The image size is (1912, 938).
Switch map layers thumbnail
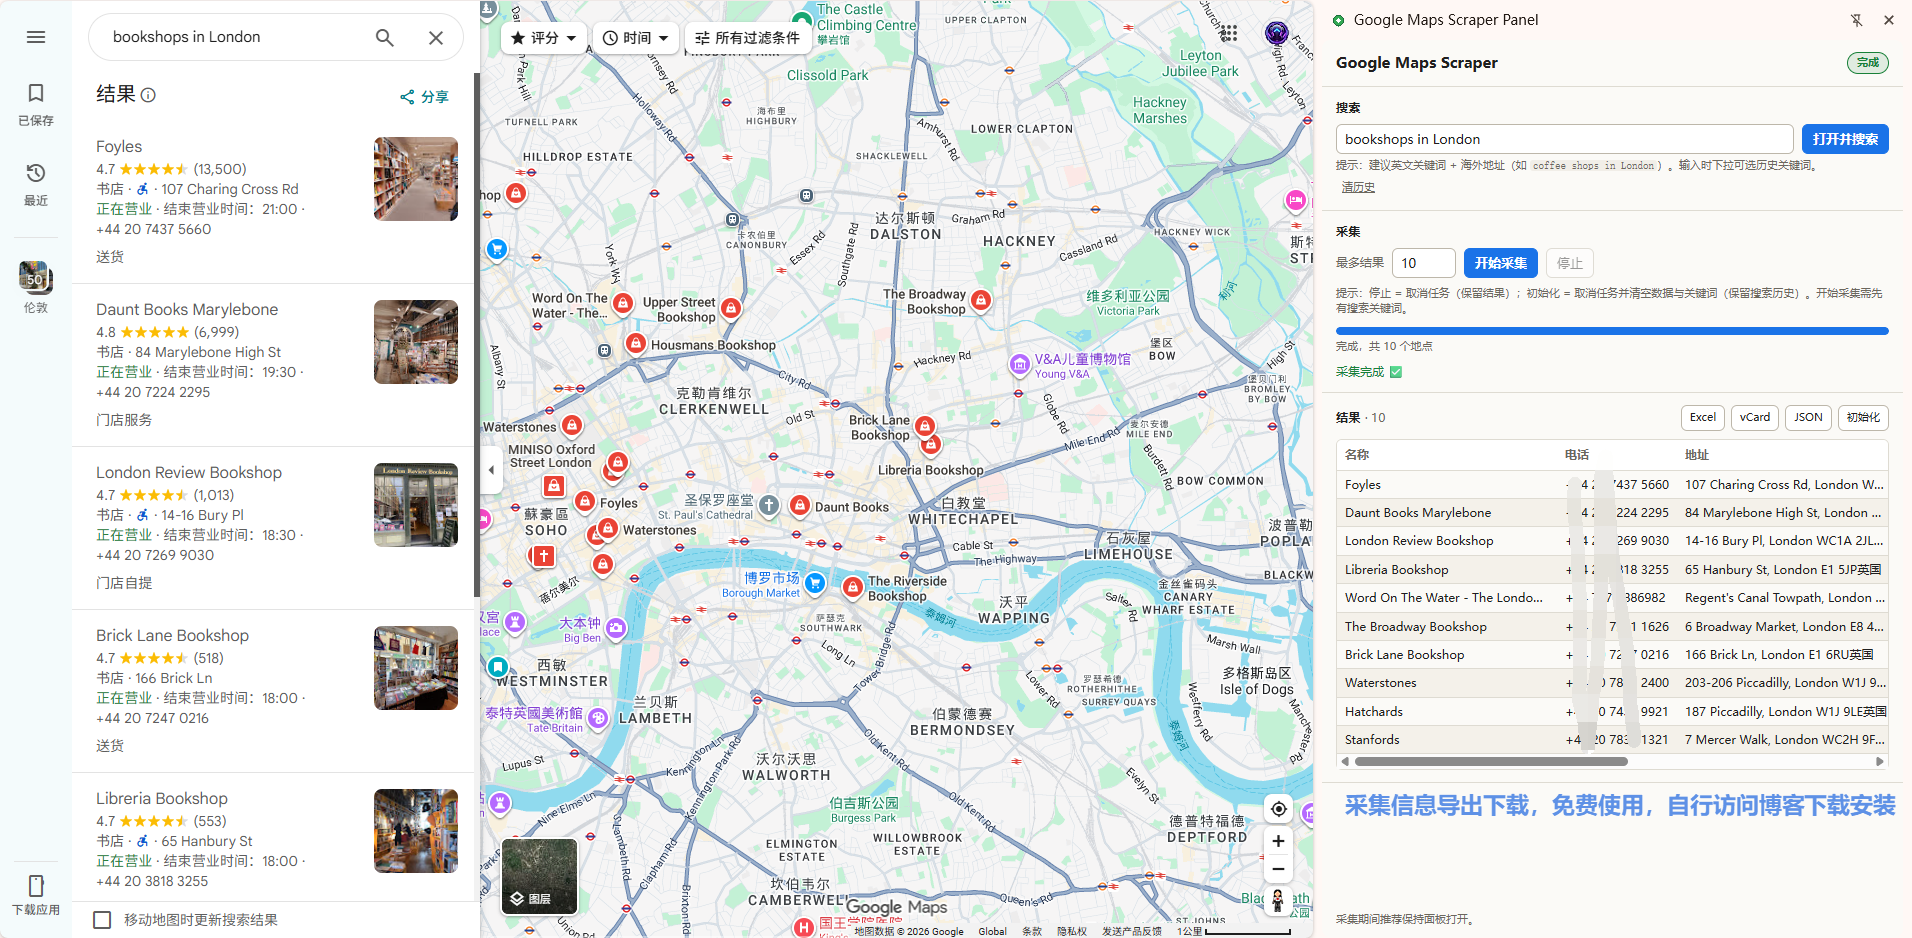[x=539, y=876]
